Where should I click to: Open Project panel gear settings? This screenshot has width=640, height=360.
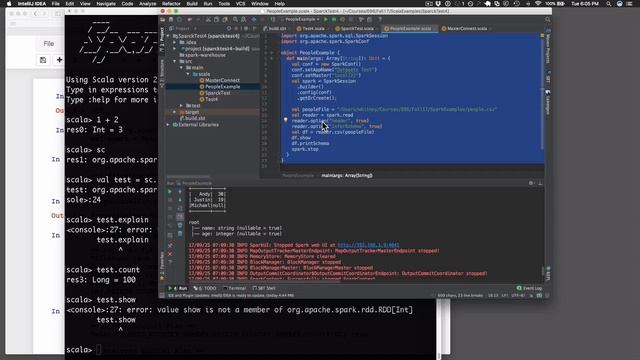coord(246,29)
